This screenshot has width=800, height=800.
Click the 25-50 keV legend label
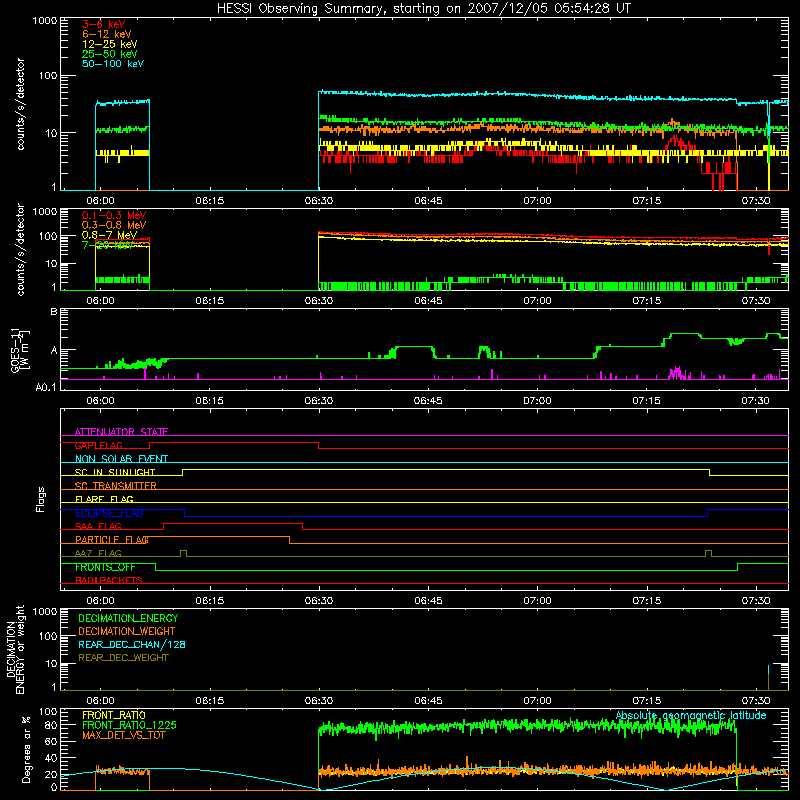coord(109,54)
